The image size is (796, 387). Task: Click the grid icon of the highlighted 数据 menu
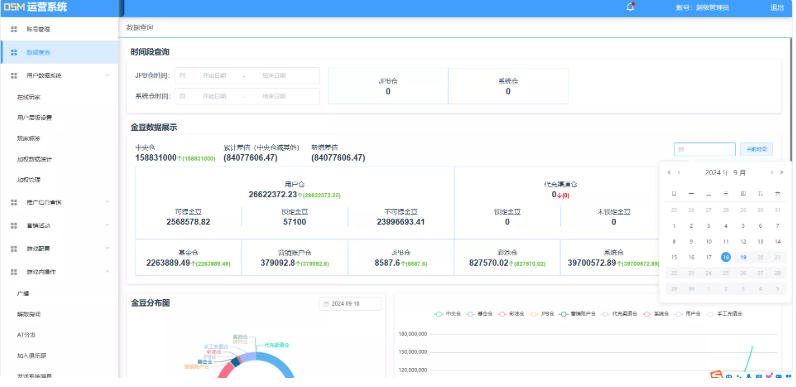14,52
